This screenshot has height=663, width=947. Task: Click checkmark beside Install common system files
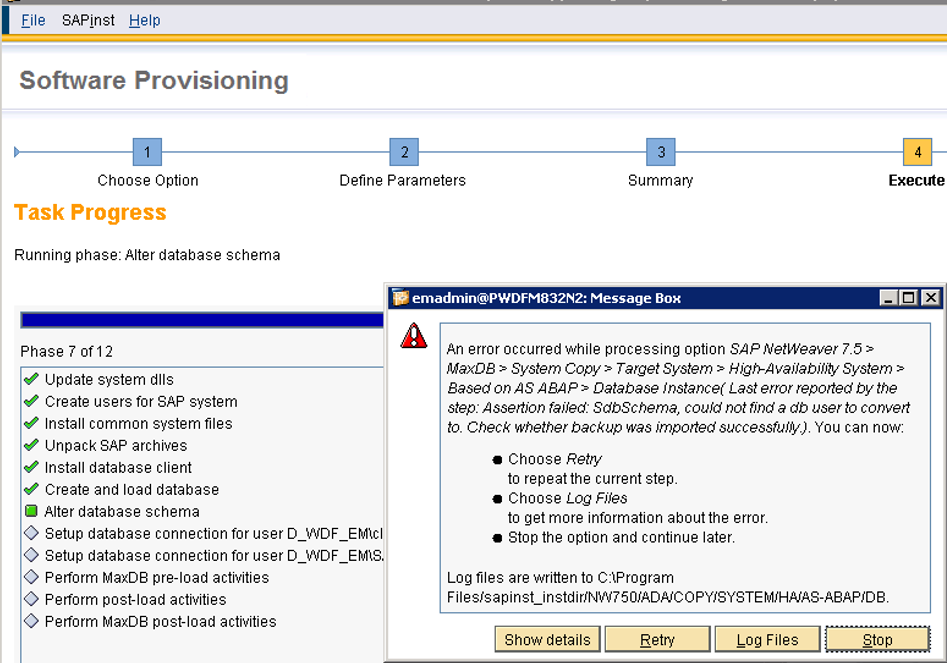[x=31, y=423]
